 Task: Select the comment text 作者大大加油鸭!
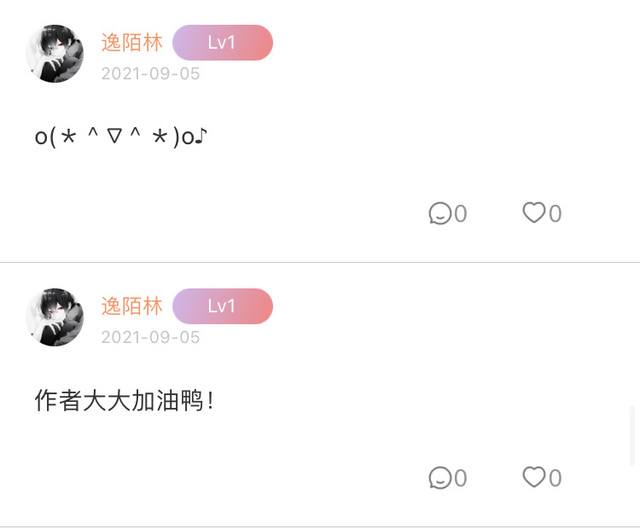tap(124, 400)
